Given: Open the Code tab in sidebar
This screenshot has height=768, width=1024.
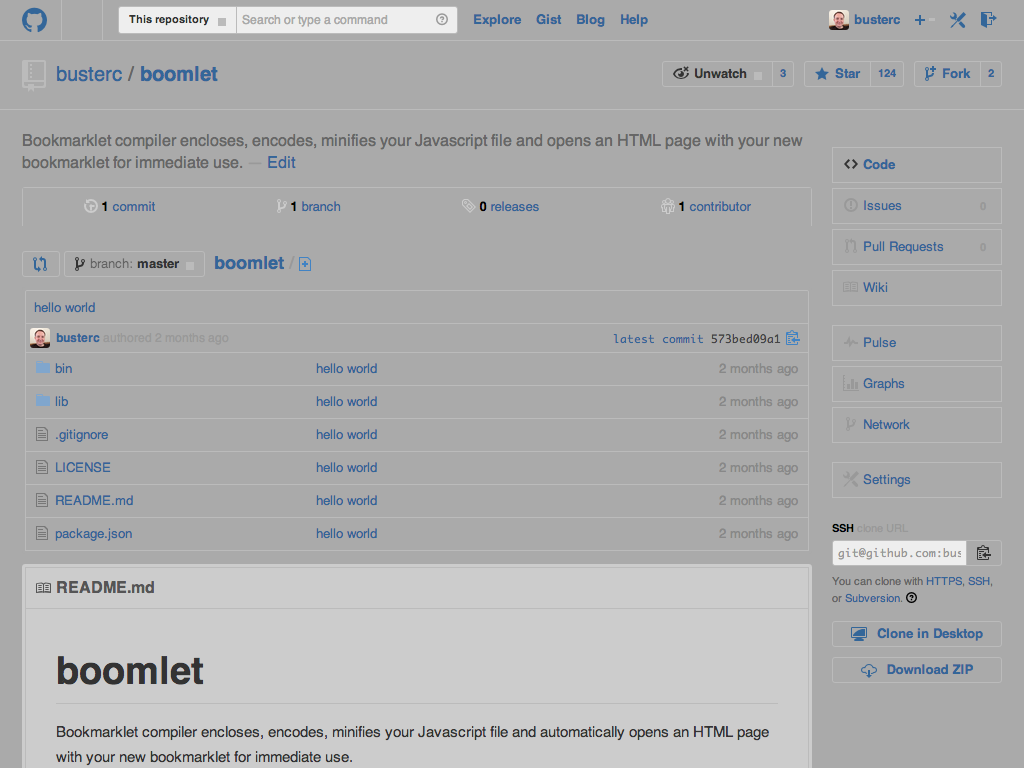Looking at the screenshot, I should click(916, 165).
